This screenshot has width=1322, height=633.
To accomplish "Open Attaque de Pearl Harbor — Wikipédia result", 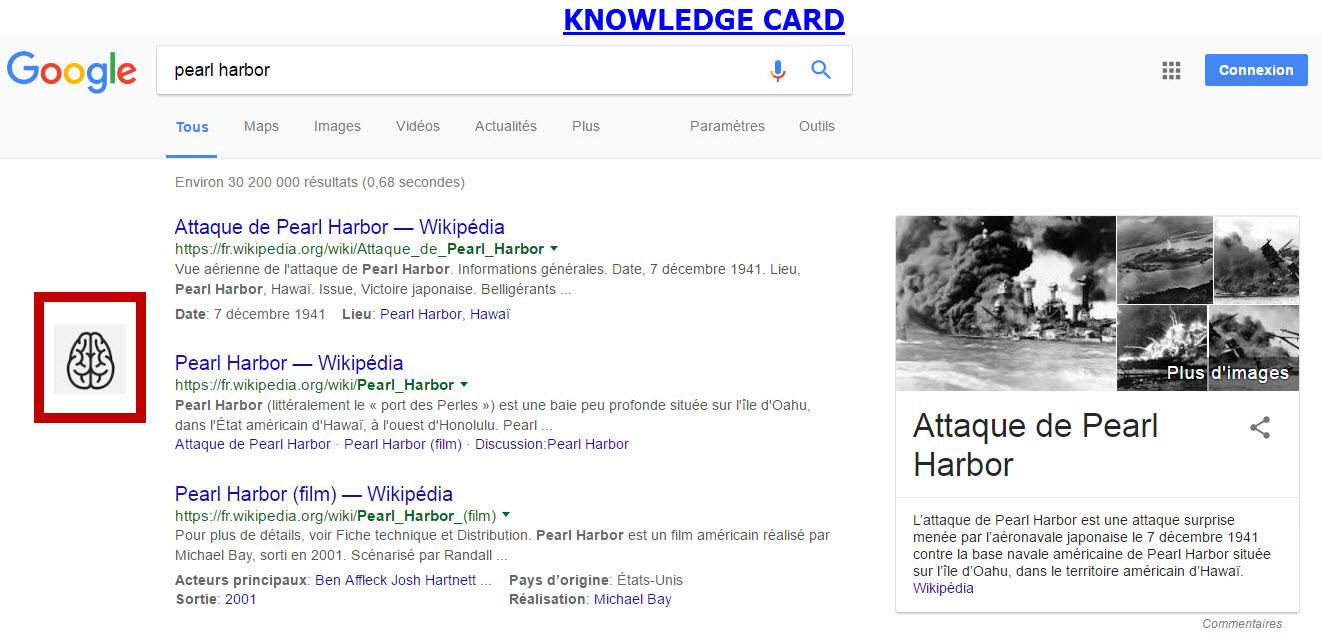I will [x=340, y=227].
